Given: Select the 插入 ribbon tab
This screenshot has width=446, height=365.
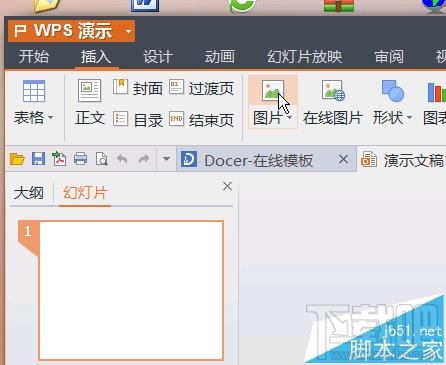Looking at the screenshot, I should [x=96, y=56].
